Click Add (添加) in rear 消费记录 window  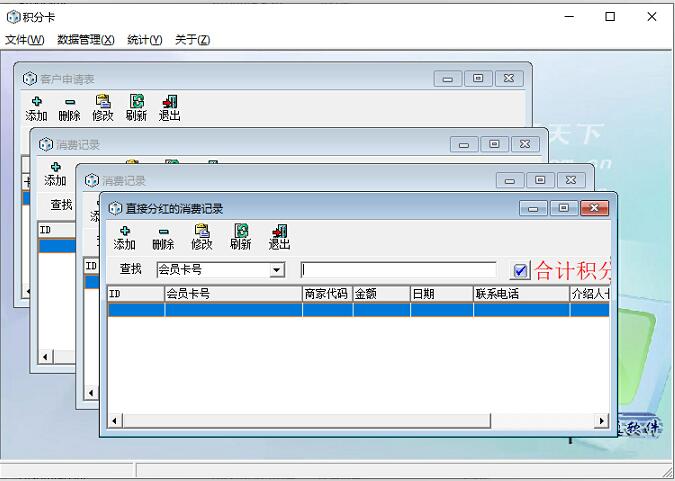(x=55, y=174)
